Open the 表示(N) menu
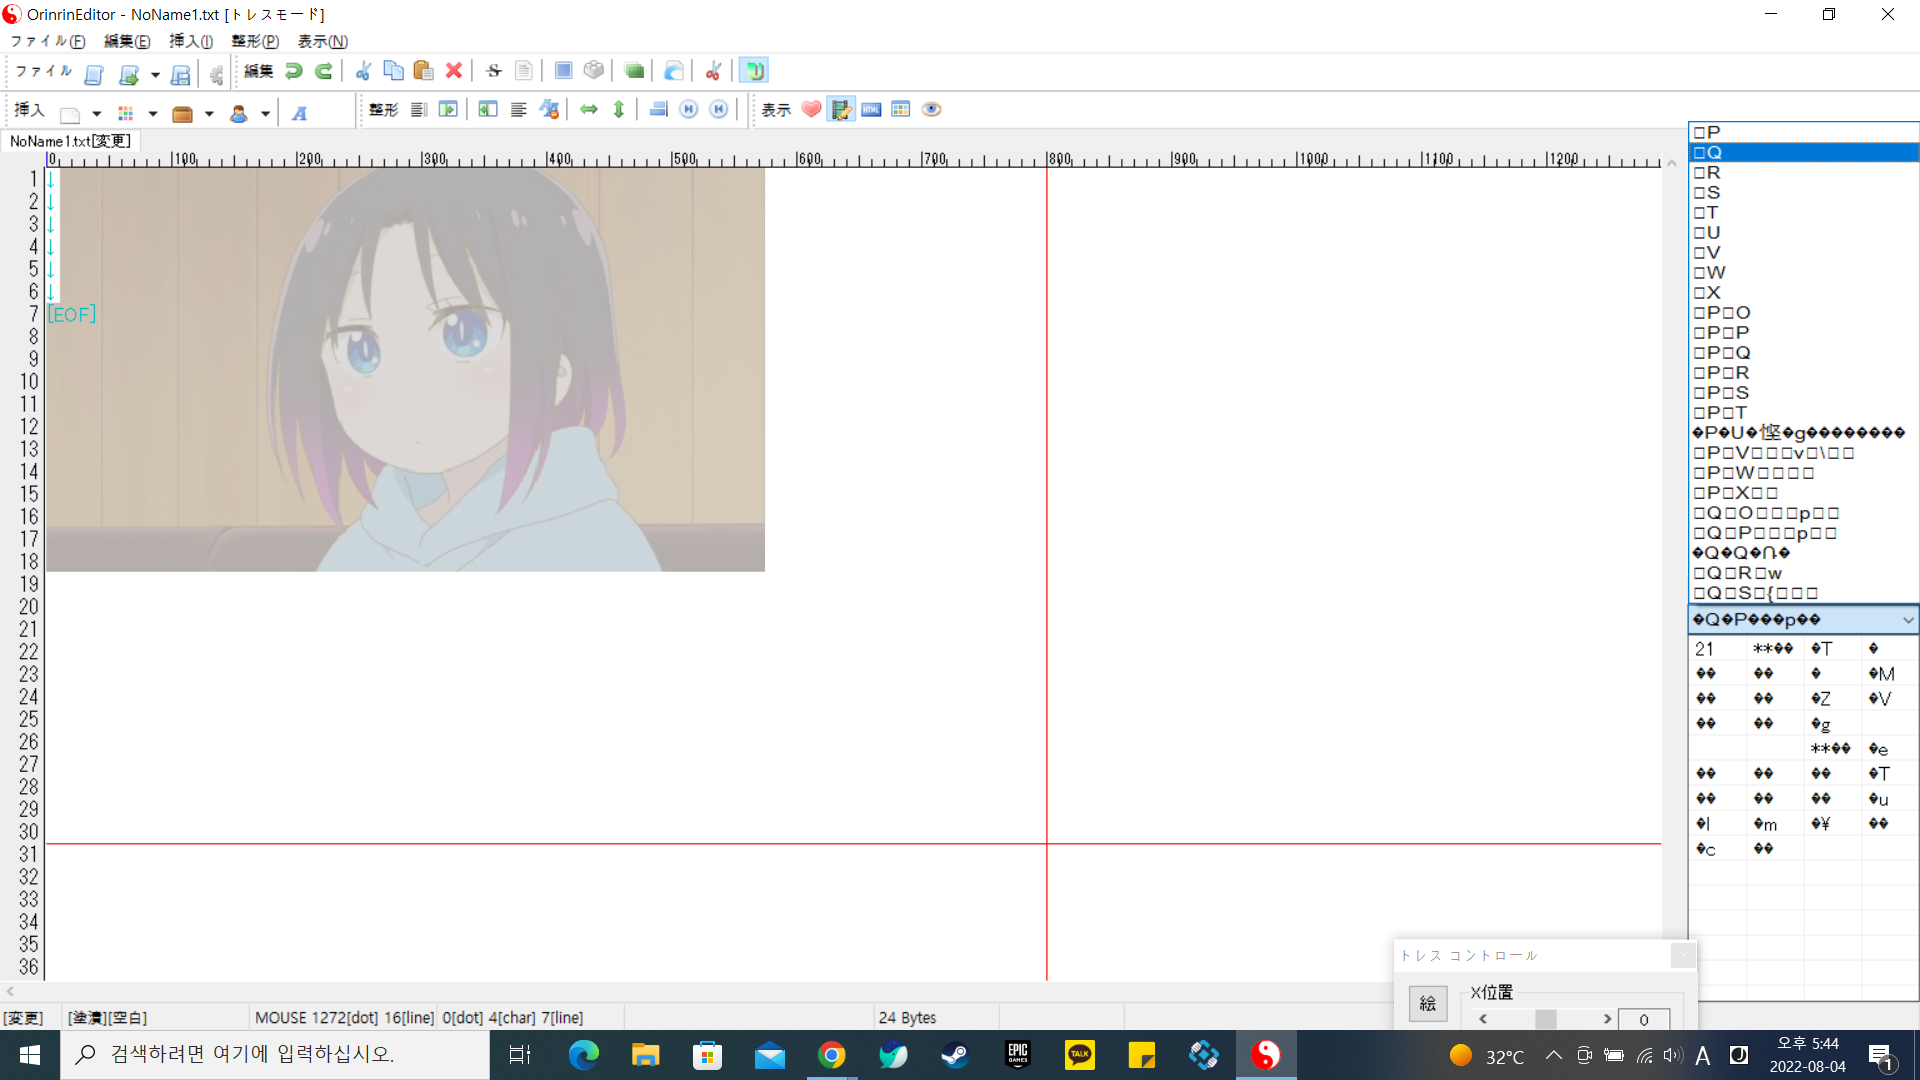 click(x=322, y=41)
